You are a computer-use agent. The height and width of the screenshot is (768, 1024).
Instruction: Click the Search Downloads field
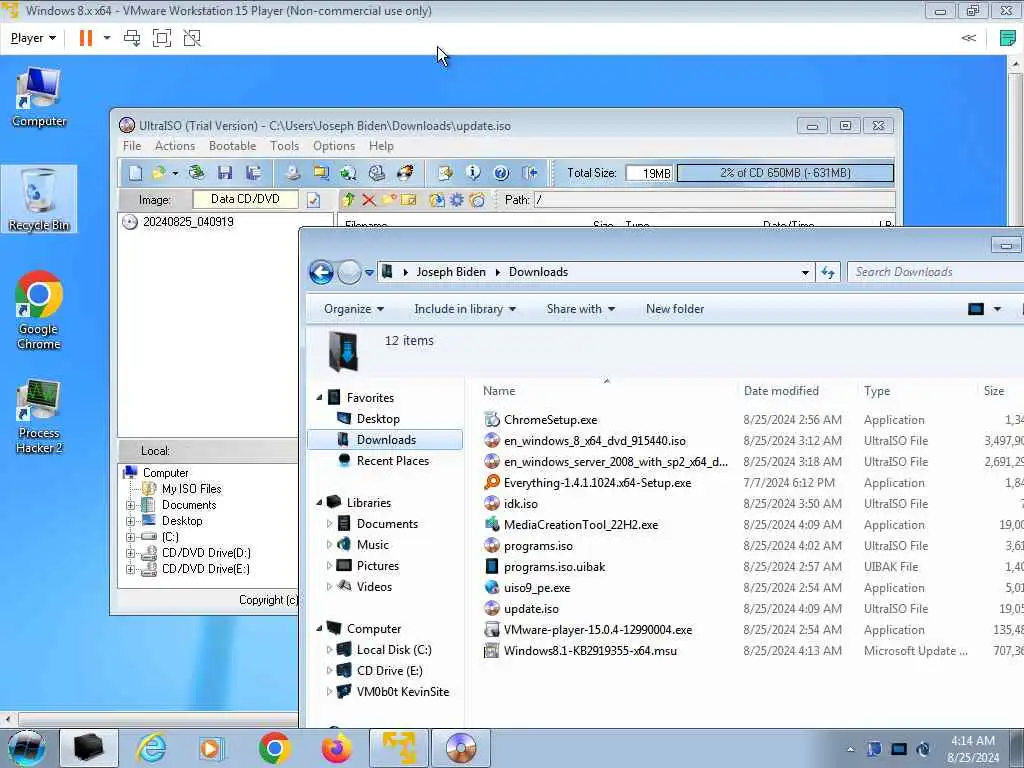click(x=935, y=272)
